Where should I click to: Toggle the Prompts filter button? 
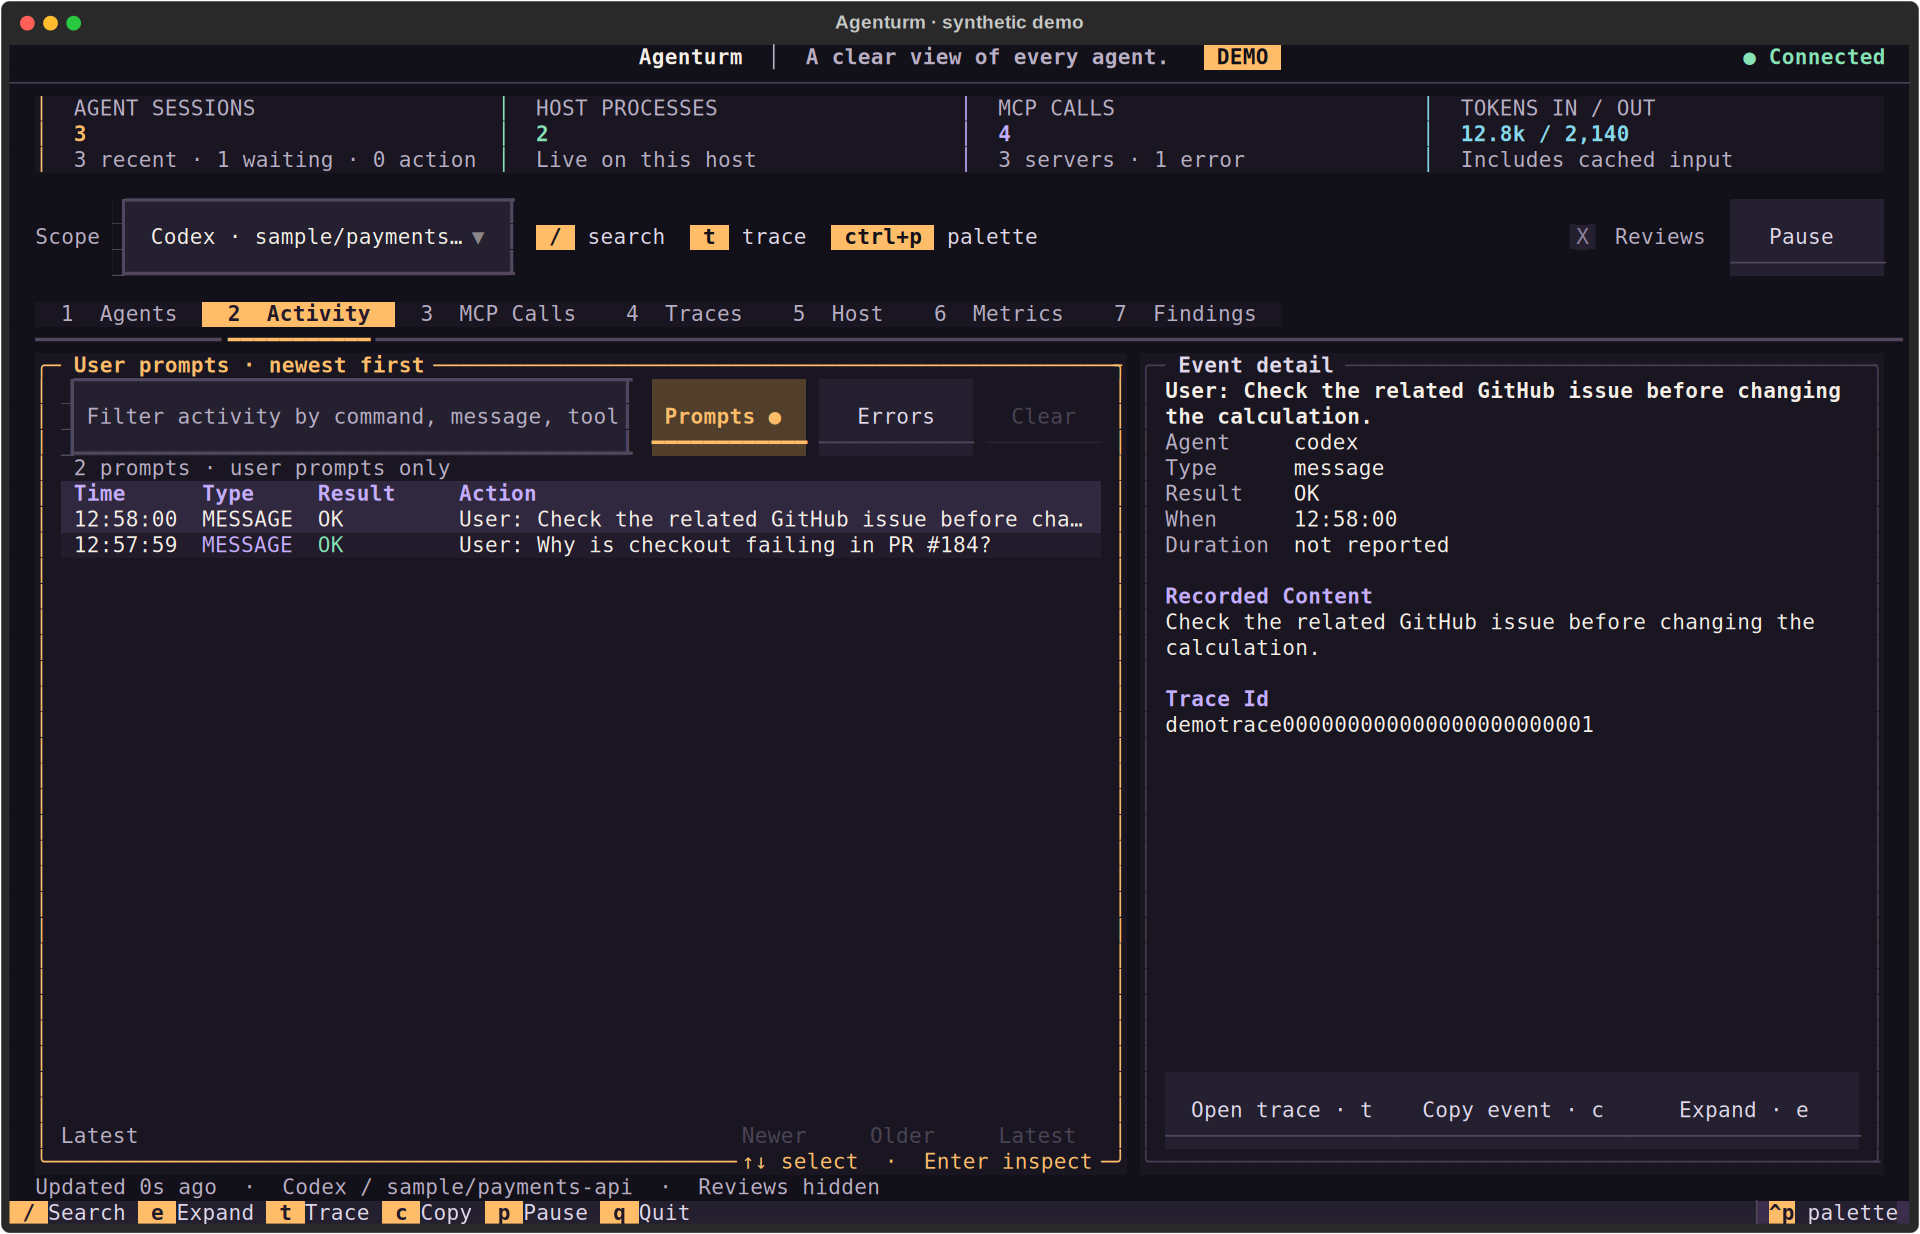coord(728,417)
